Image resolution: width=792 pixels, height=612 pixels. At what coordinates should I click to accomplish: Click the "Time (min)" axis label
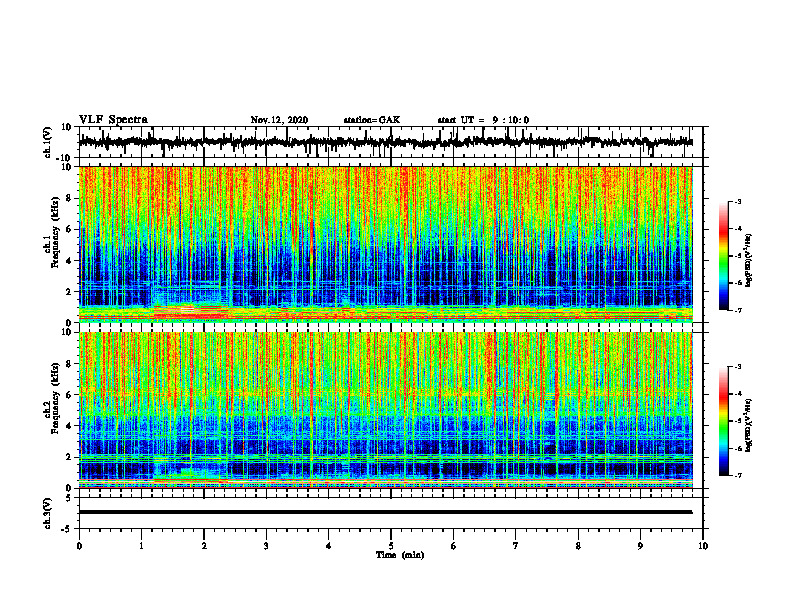click(x=400, y=555)
